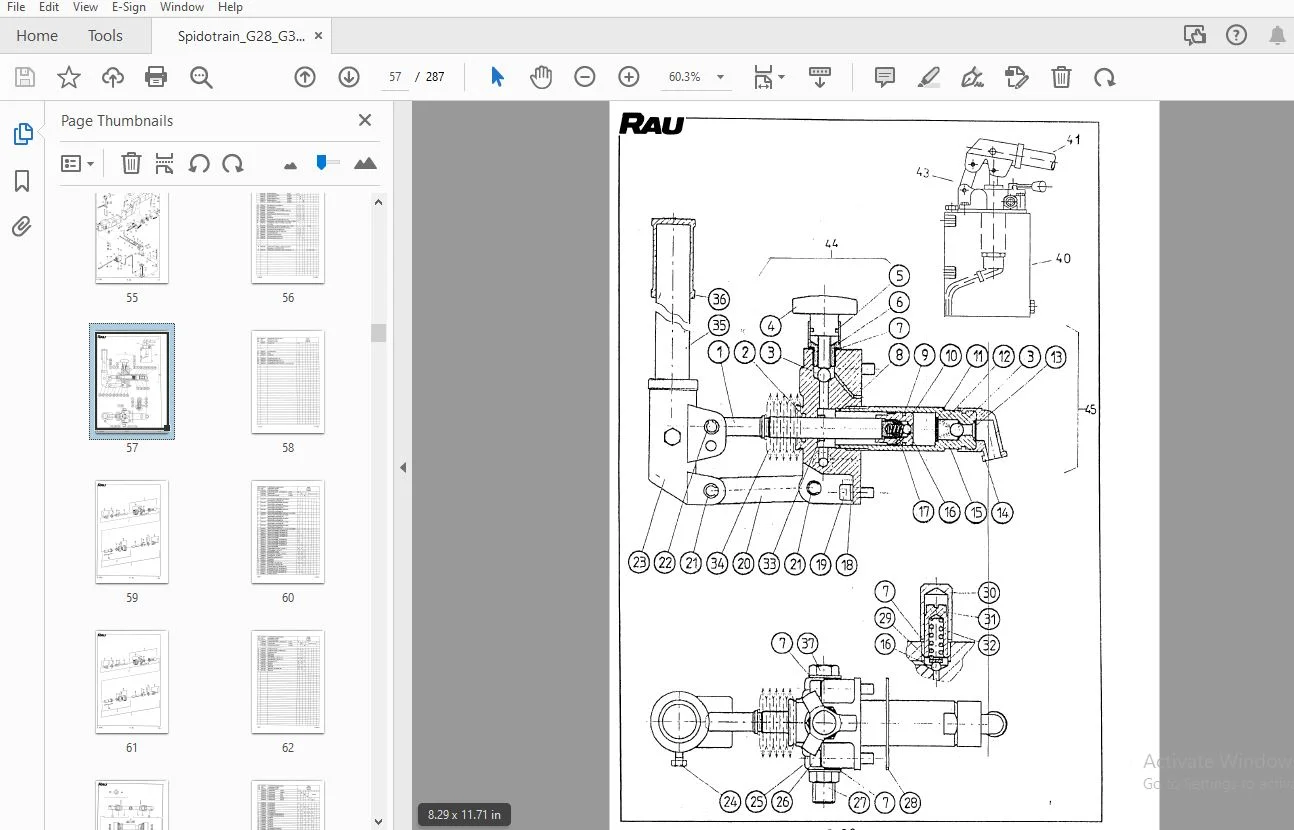Open the share review icon at top right
The width and height of the screenshot is (1294, 830).
coord(1195,36)
